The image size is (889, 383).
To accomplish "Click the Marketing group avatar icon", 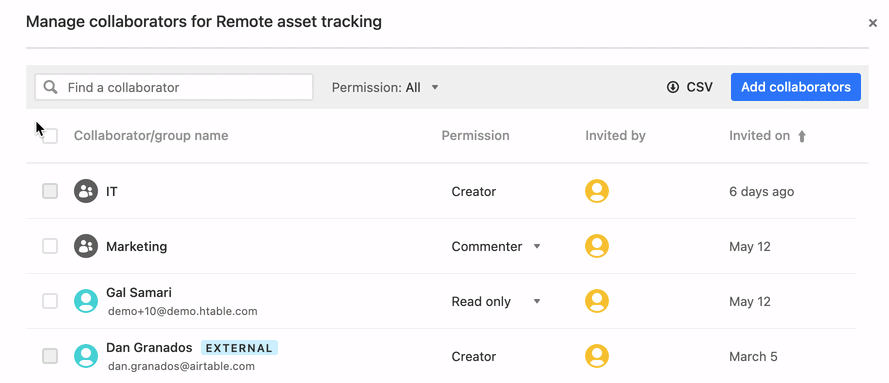I will 86,246.
